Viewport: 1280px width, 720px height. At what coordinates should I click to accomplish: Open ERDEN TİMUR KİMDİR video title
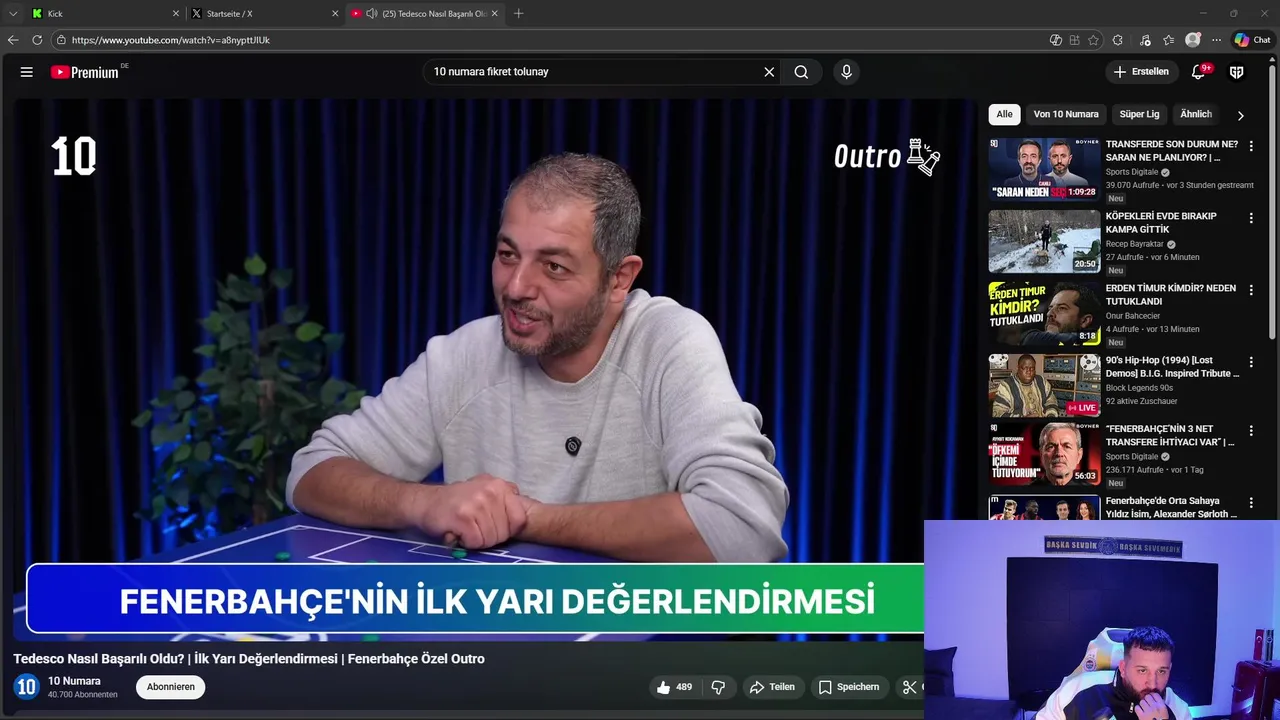(1170, 295)
